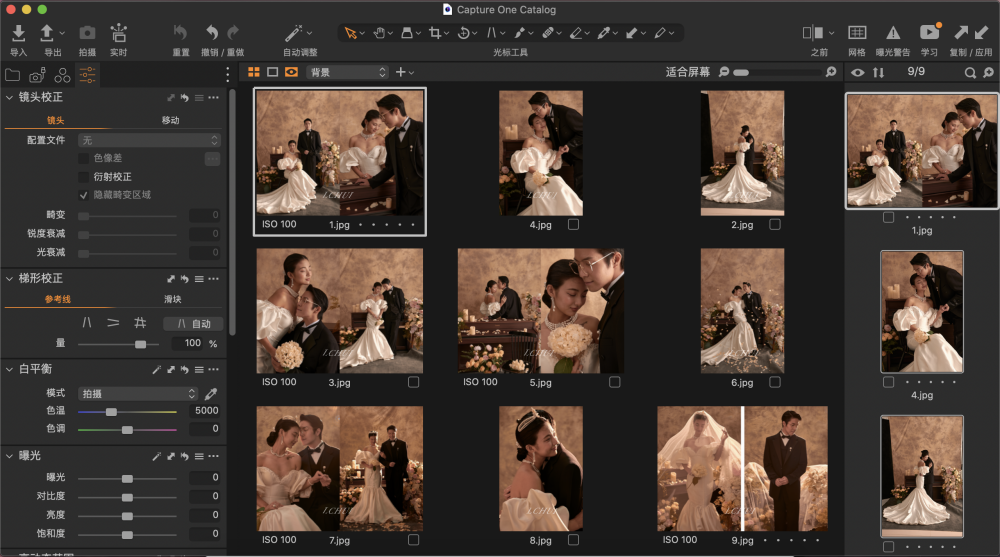Toggle the 曝光警告 exposure warning icon
This screenshot has height=557, width=1000.
tap(893, 33)
